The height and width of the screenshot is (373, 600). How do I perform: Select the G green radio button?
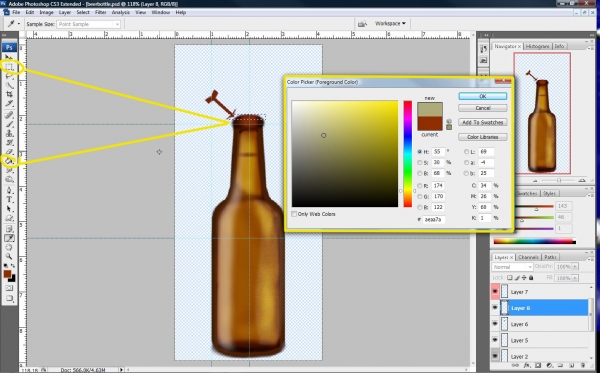[x=420, y=196]
